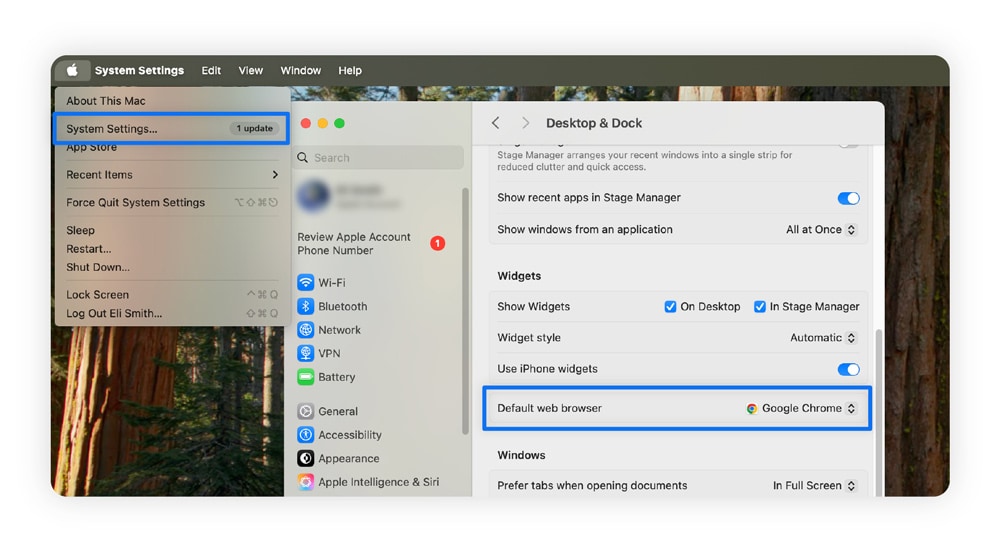1000x542 pixels.
Task: Open General settings gear icon
Action: click(x=306, y=411)
